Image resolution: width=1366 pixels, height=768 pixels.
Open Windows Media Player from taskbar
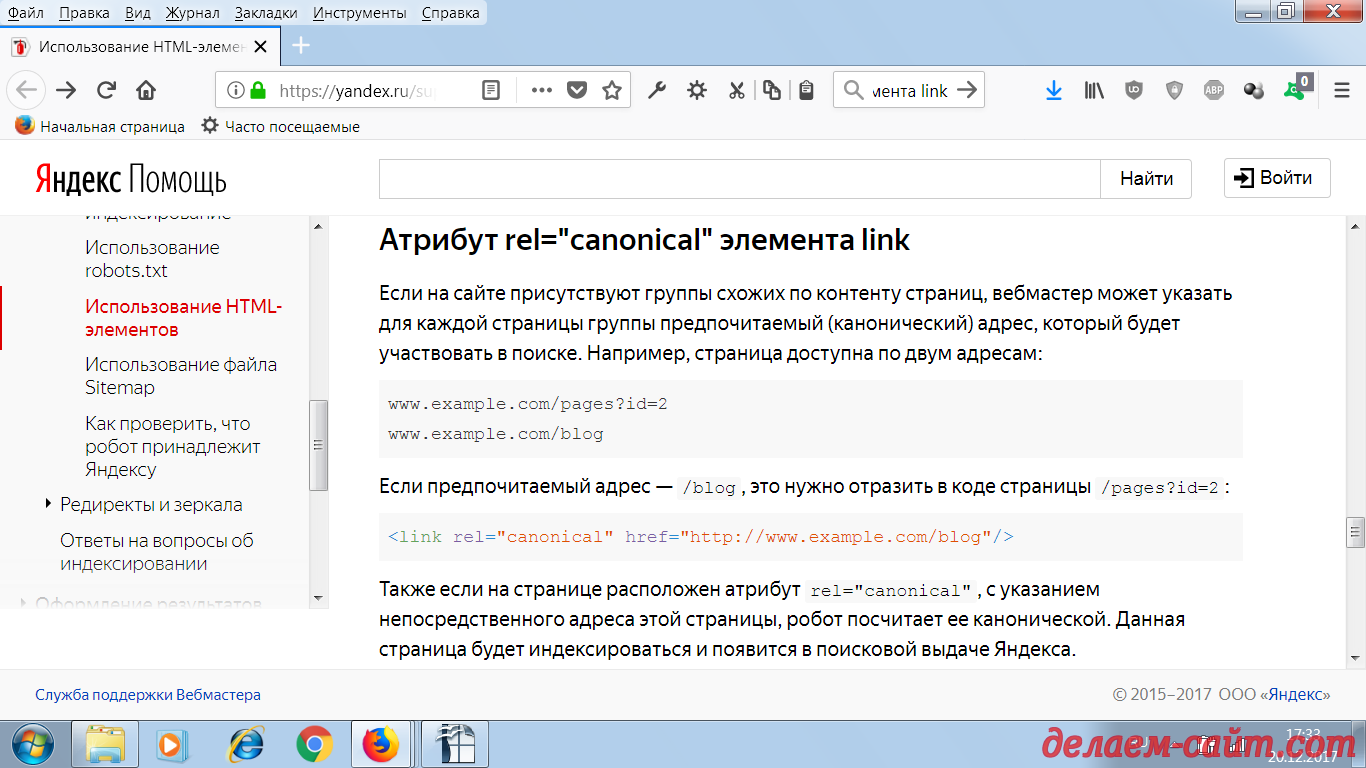click(x=172, y=744)
